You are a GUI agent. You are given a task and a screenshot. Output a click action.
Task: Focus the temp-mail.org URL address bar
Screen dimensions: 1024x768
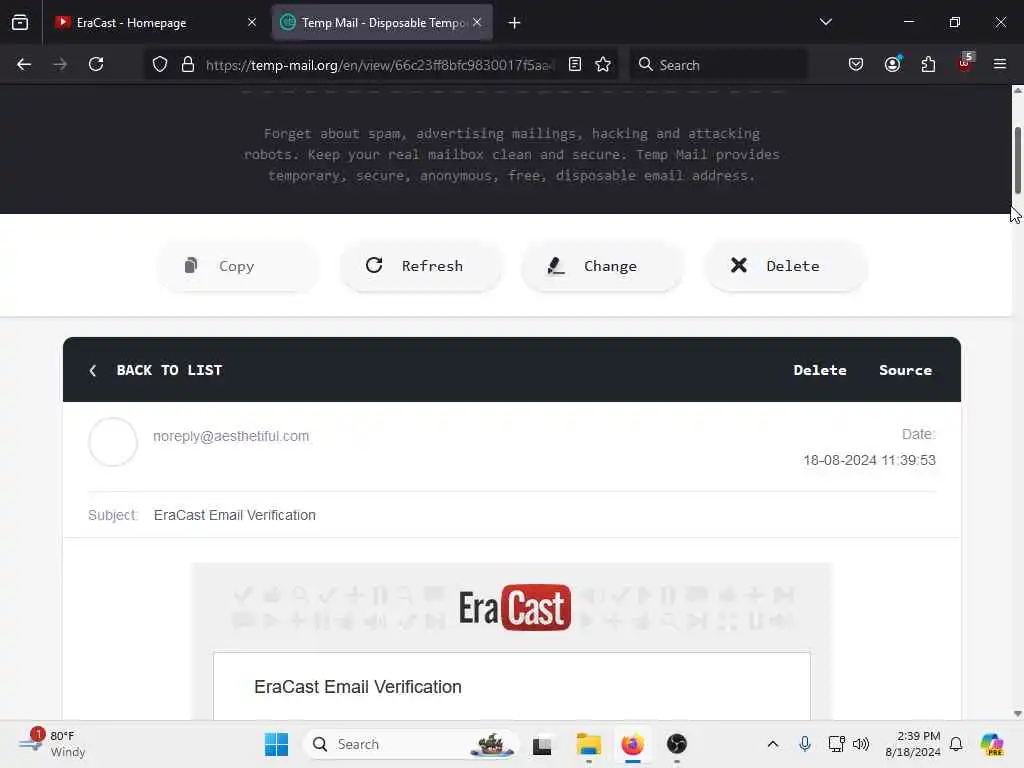(x=379, y=65)
